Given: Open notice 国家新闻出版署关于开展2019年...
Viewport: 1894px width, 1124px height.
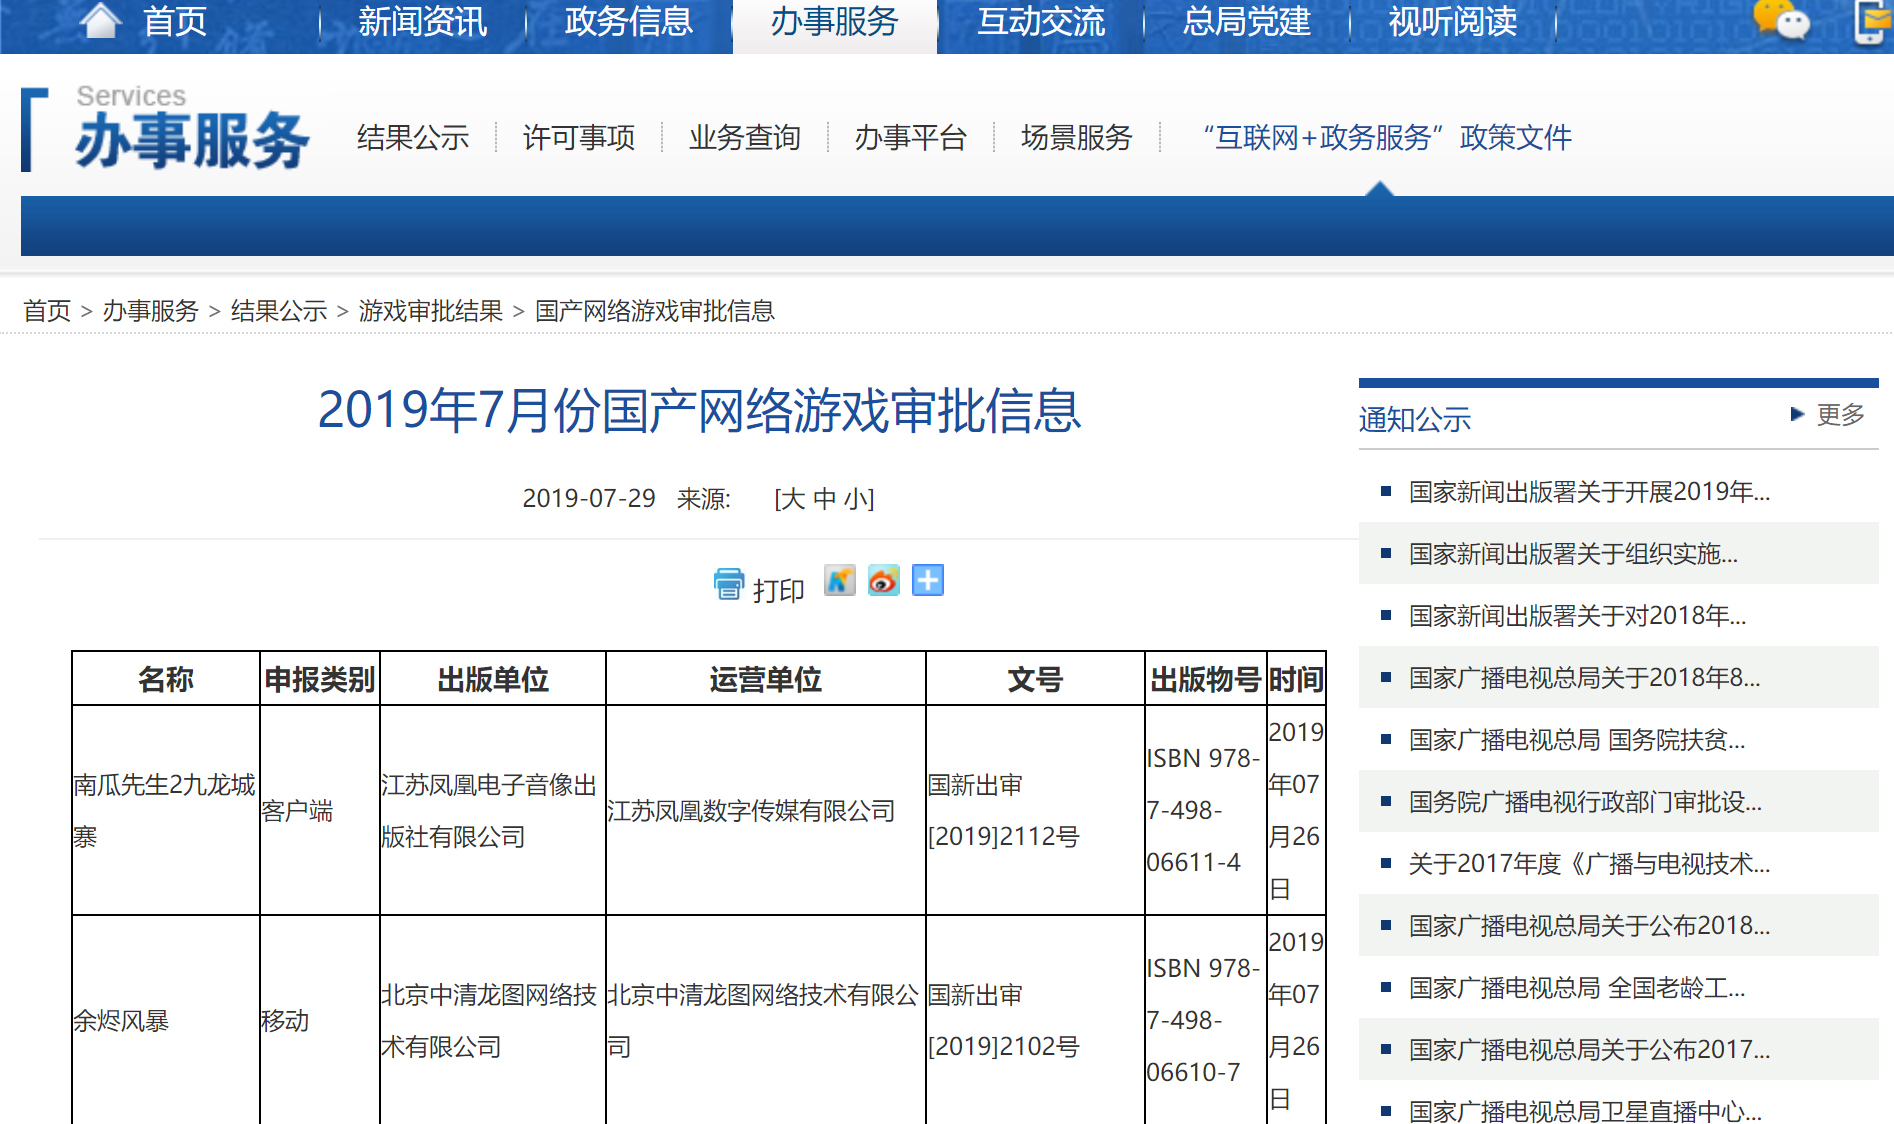Looking at the screenshot, I should [x=1589, y=491].
